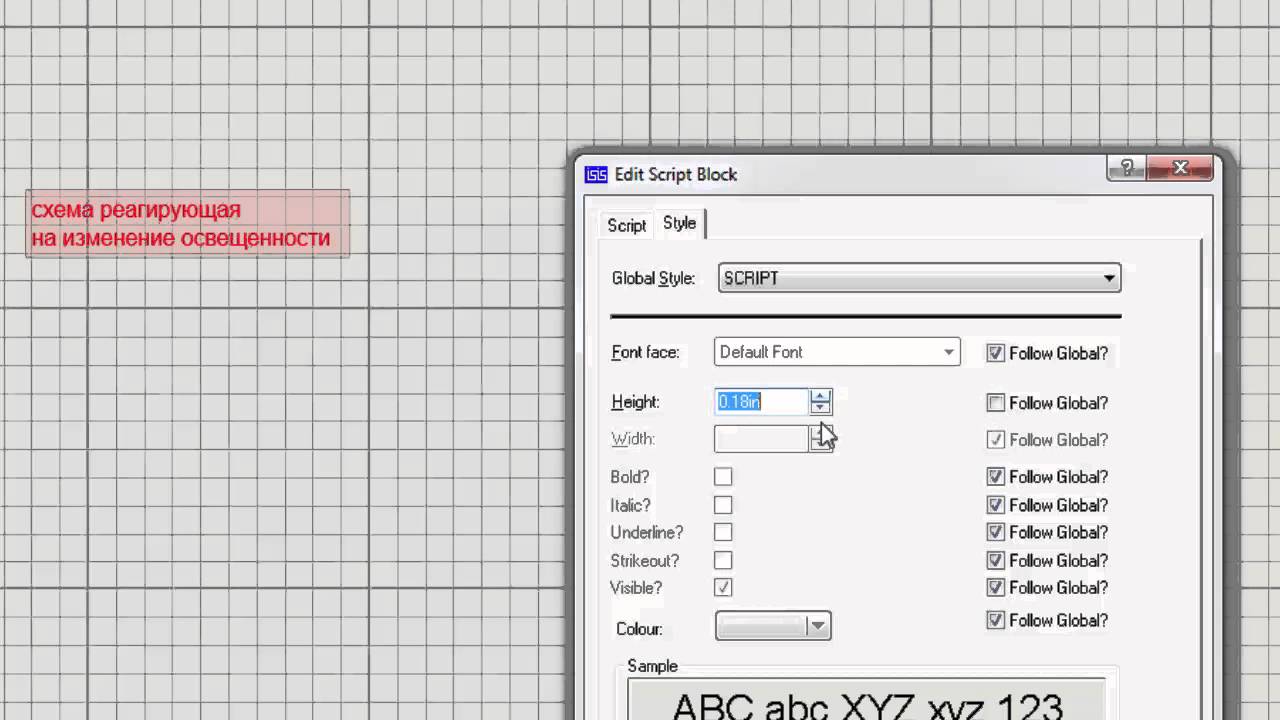Click the Height label
1280x720 pixels.
[x=635, y=402]
